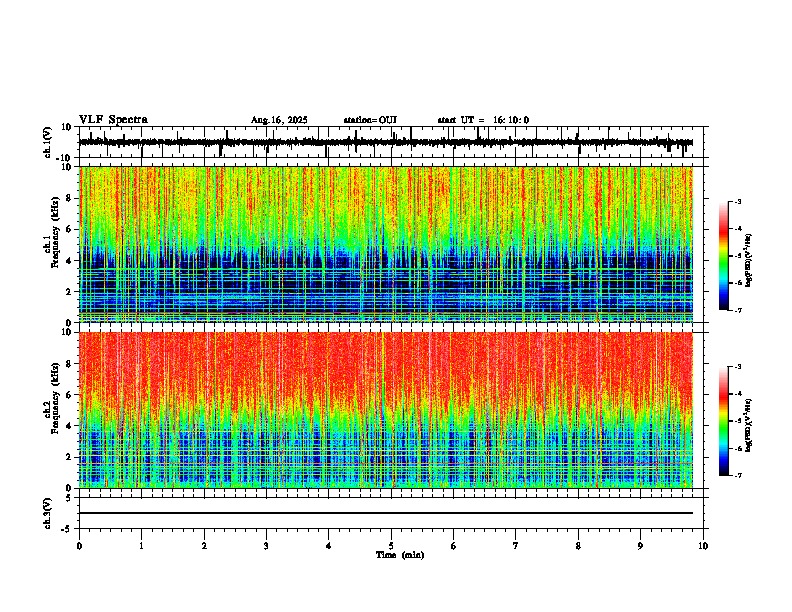
Task: Click time axis tick label '9'
Action: coord(640,546)
